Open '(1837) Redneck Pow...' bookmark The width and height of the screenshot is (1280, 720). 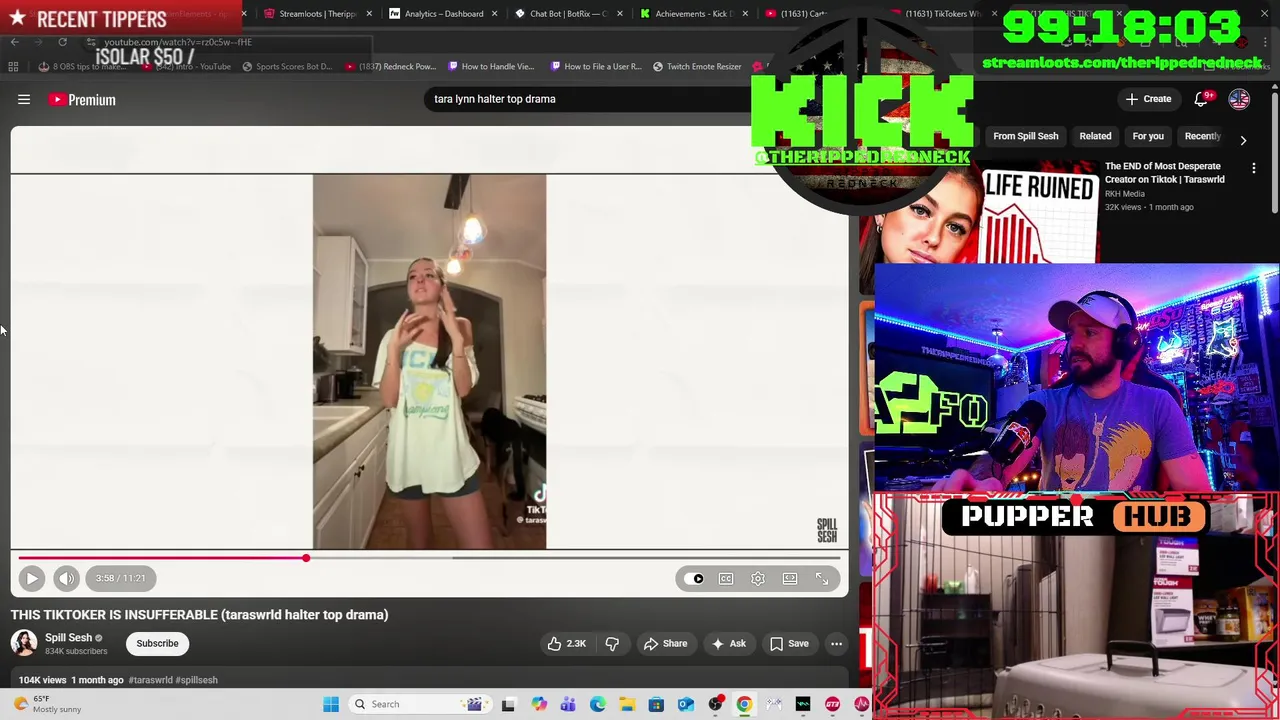[390, 67]
